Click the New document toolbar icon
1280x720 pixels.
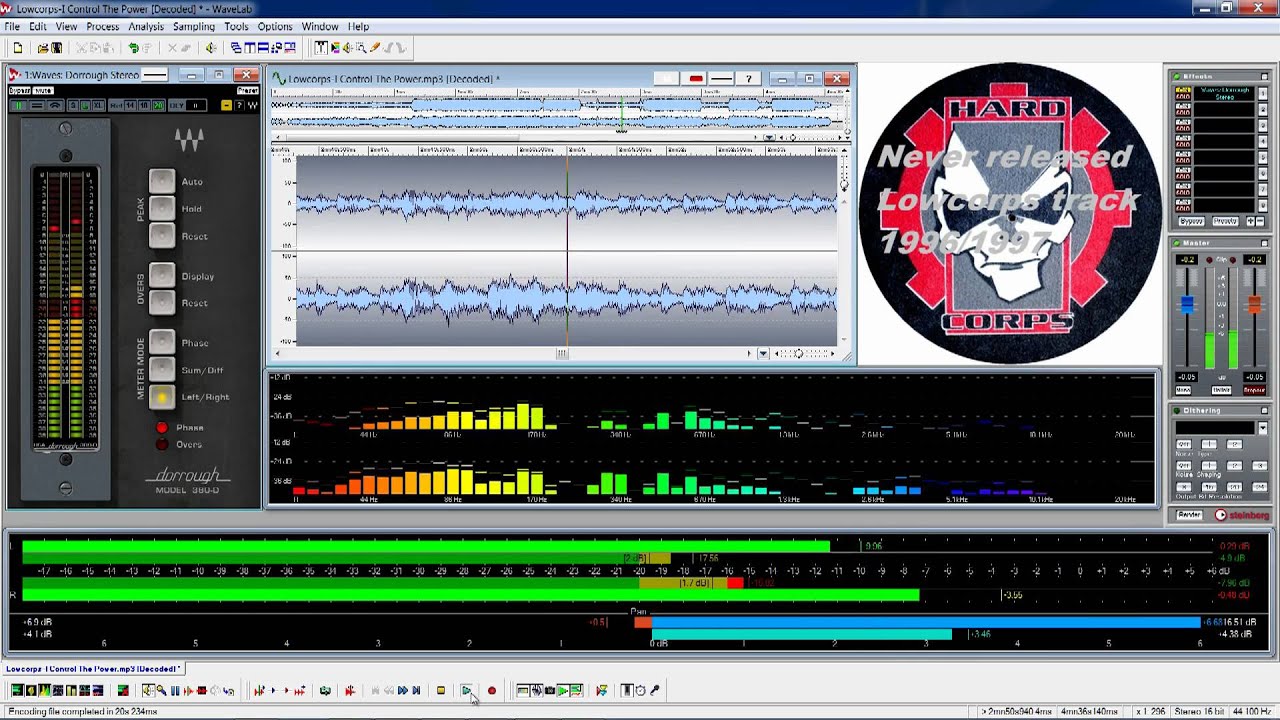[18, 47]
